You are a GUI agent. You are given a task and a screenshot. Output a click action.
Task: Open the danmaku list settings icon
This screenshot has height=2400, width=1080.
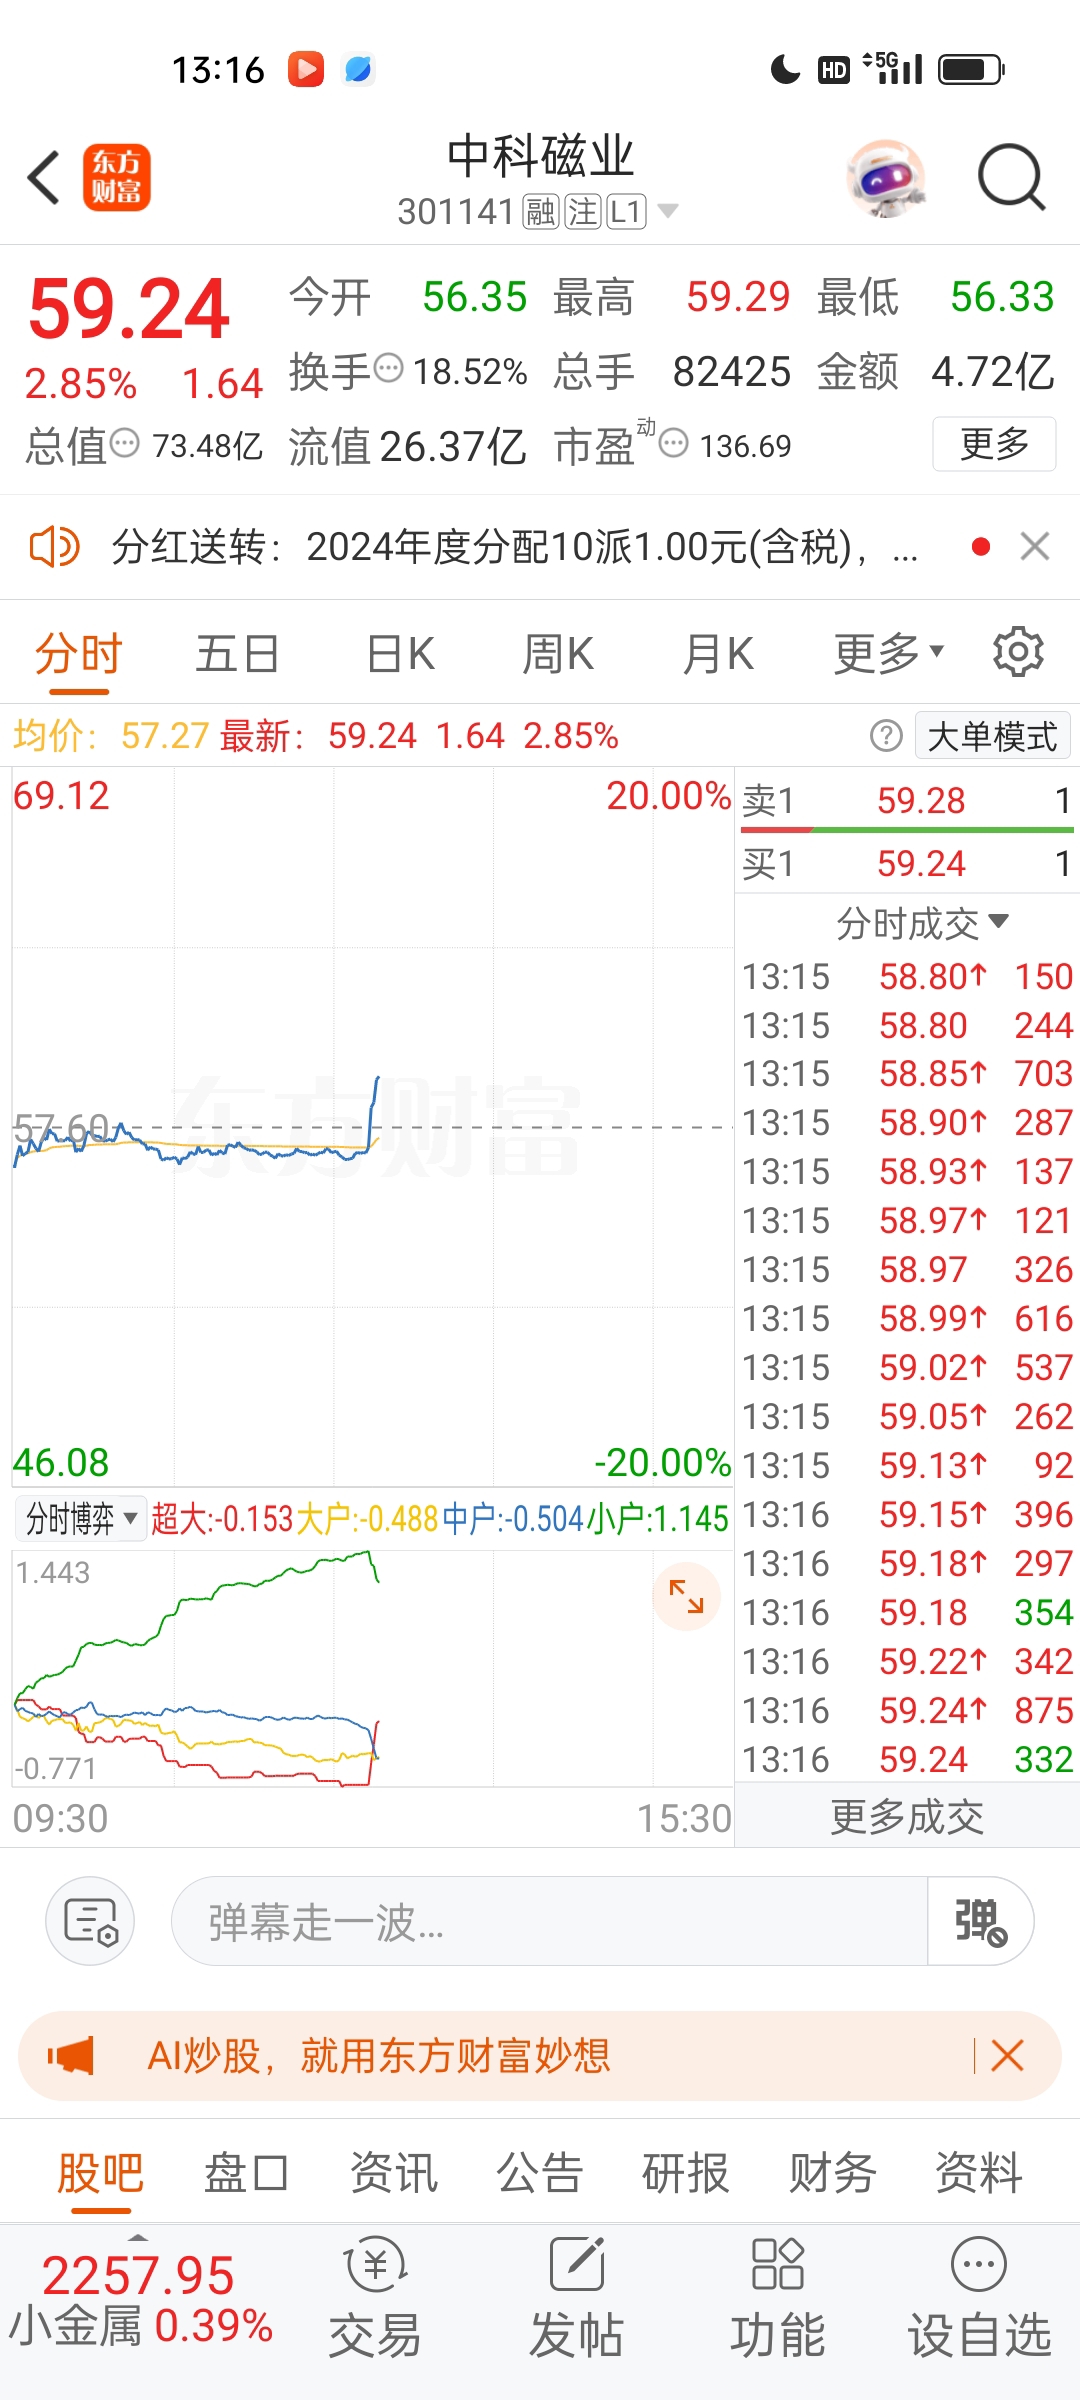click(x=90, y=1921)
